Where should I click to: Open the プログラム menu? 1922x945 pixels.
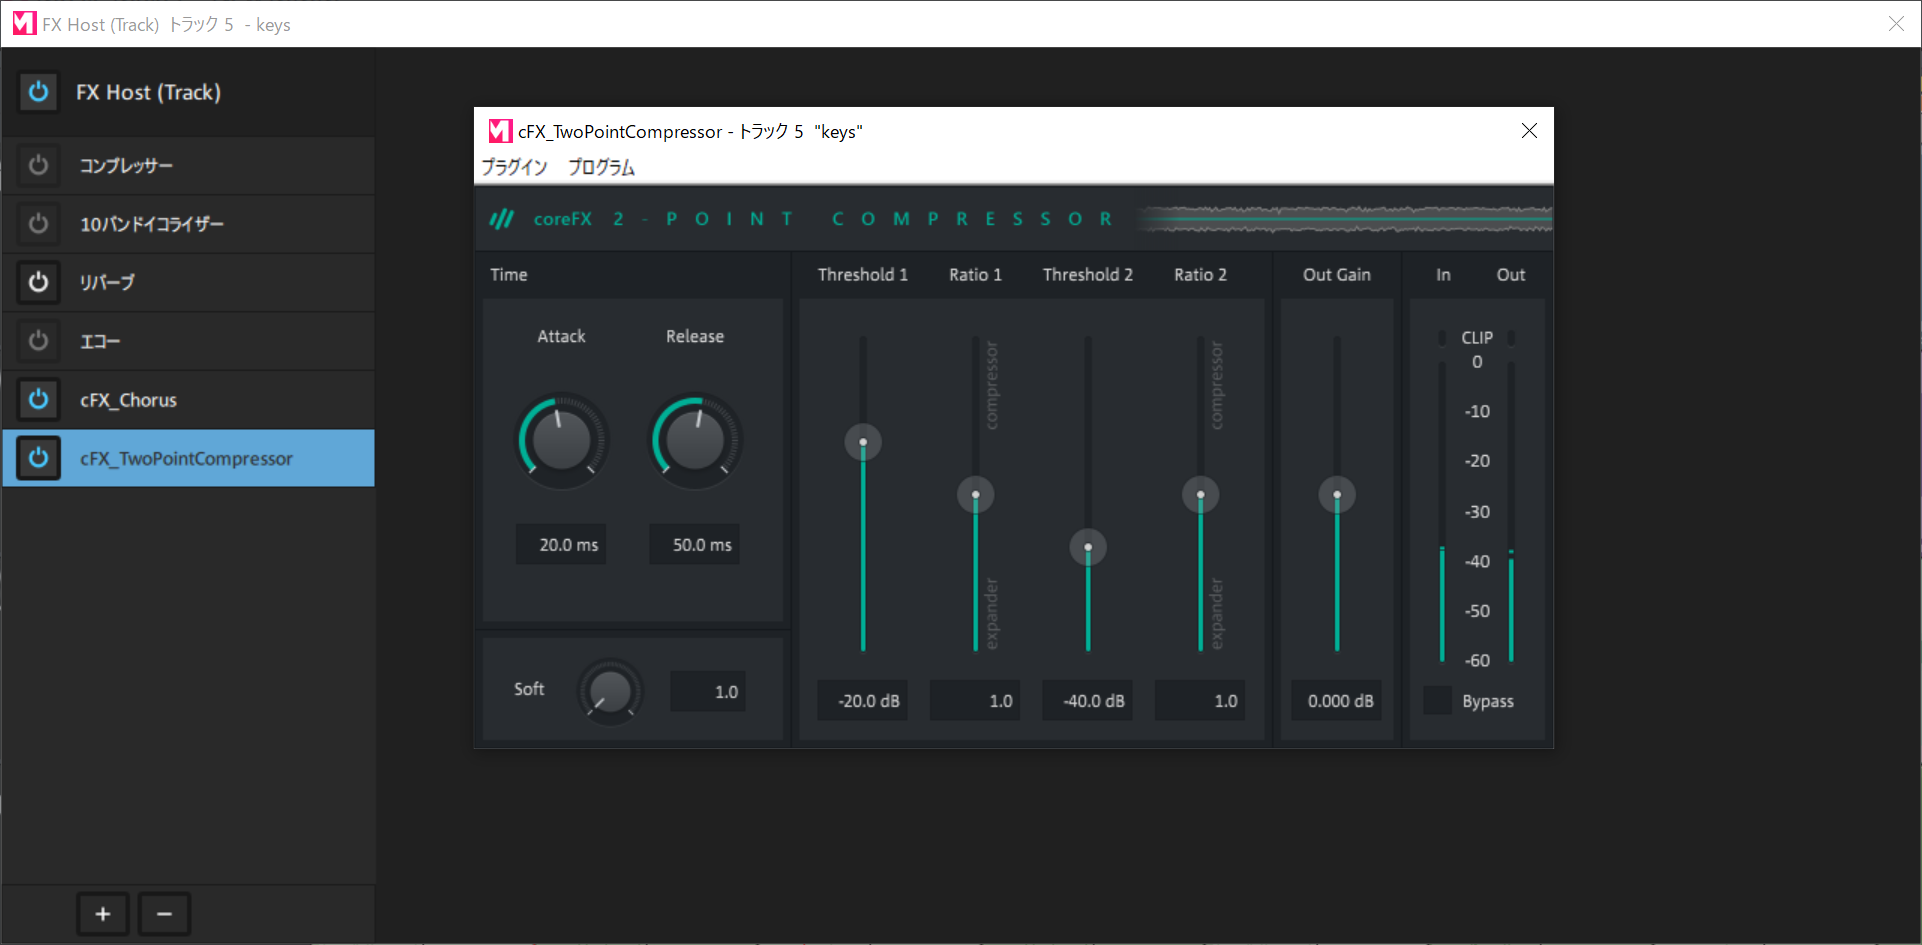[x=601, y=167]
